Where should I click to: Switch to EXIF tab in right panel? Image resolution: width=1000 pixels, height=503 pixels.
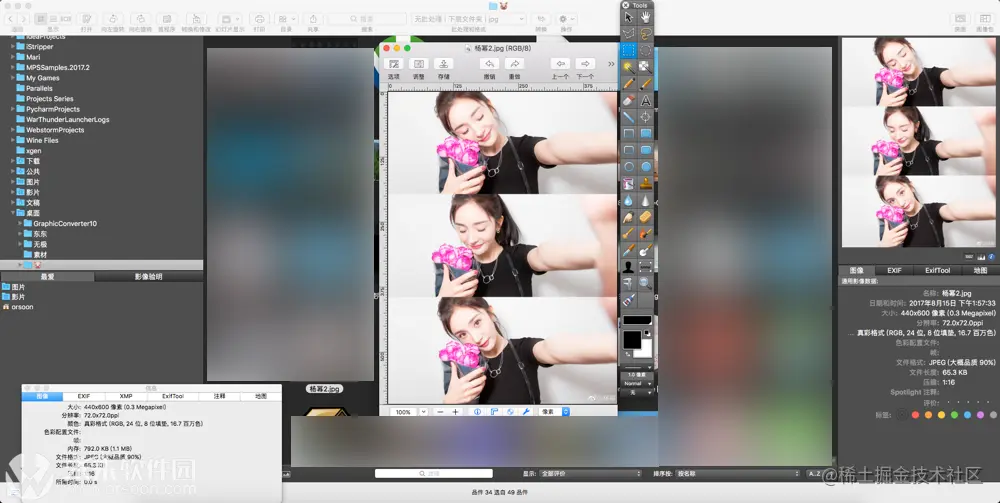[x=893, y=270]
